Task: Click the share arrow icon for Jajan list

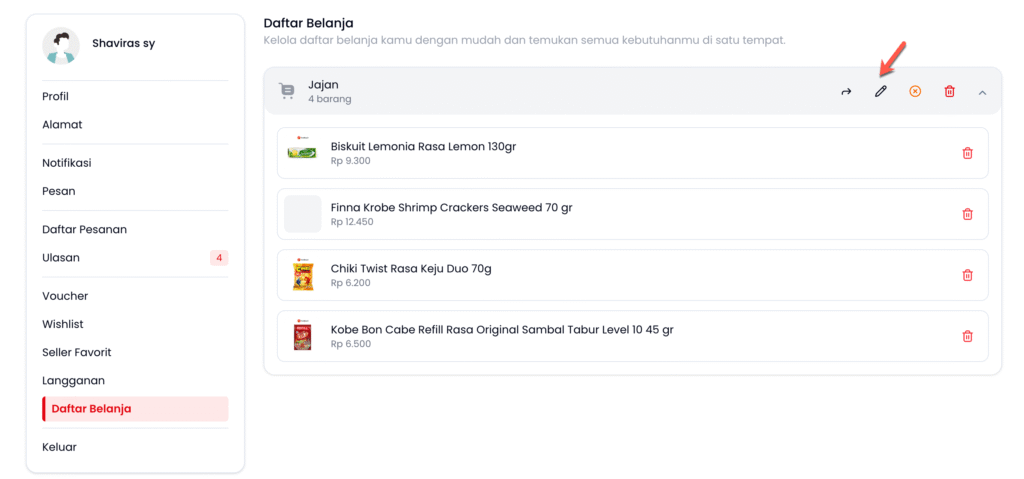Action: 846,92
